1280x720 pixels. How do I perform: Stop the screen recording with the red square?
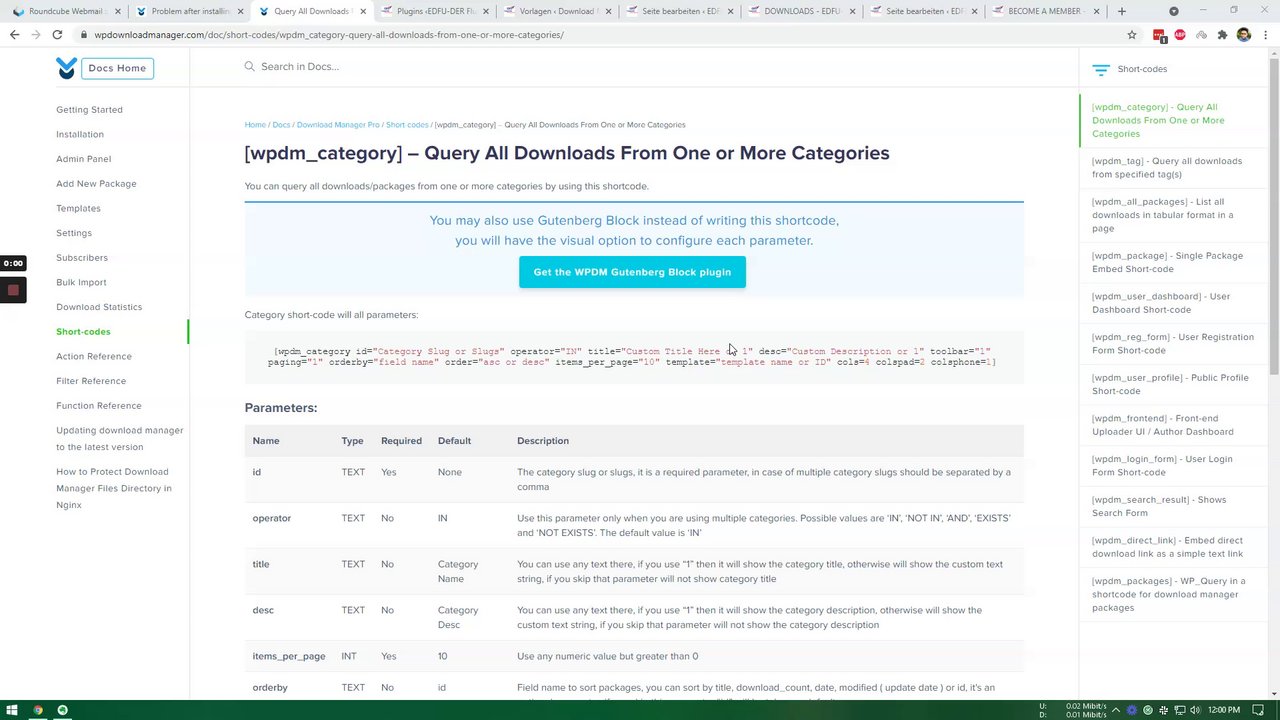coord(13,291)
